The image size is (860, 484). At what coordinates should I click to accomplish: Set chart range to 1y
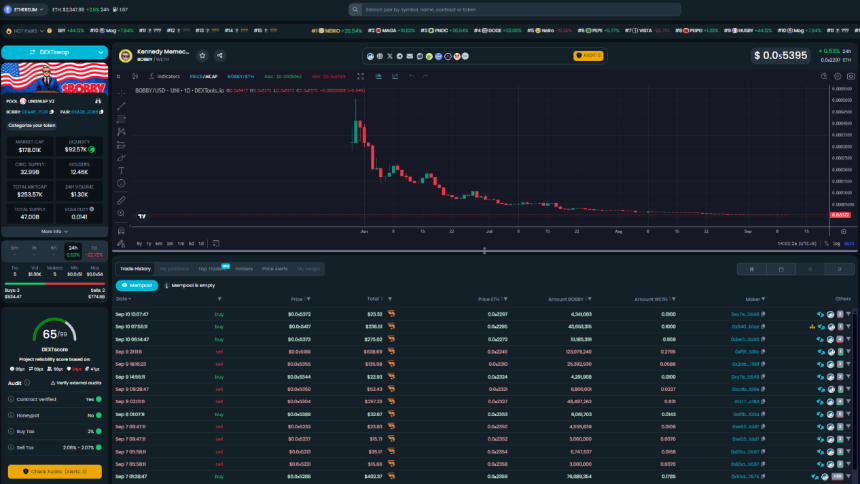(x=149, y=244)
